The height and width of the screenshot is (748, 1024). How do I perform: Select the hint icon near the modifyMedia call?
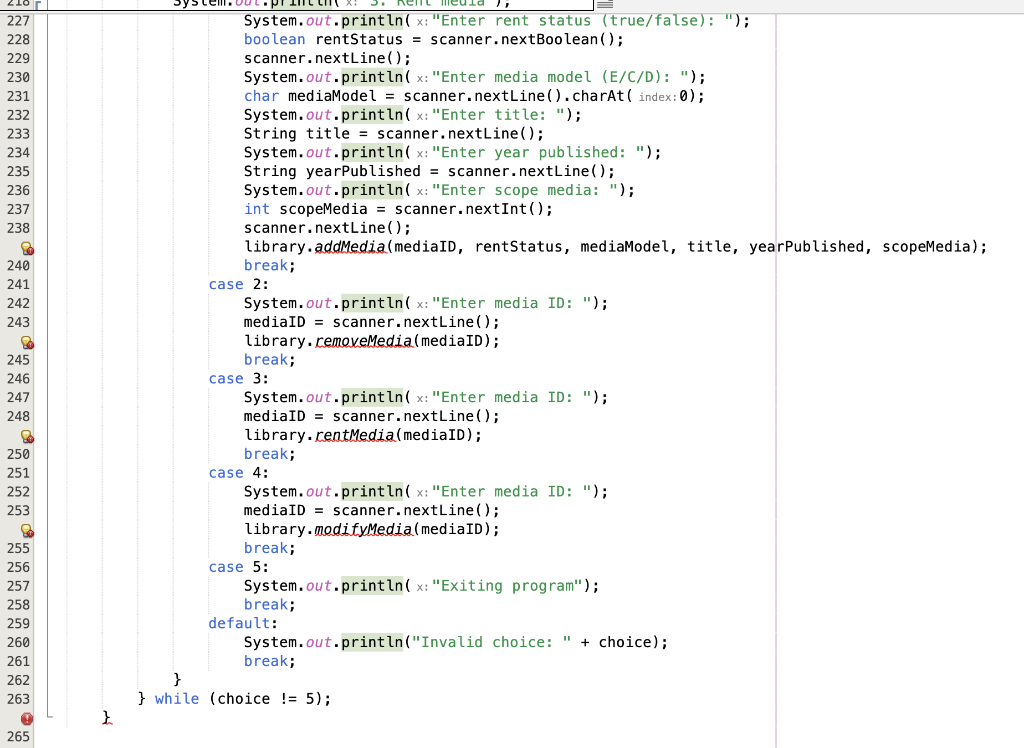click(27, 529)
